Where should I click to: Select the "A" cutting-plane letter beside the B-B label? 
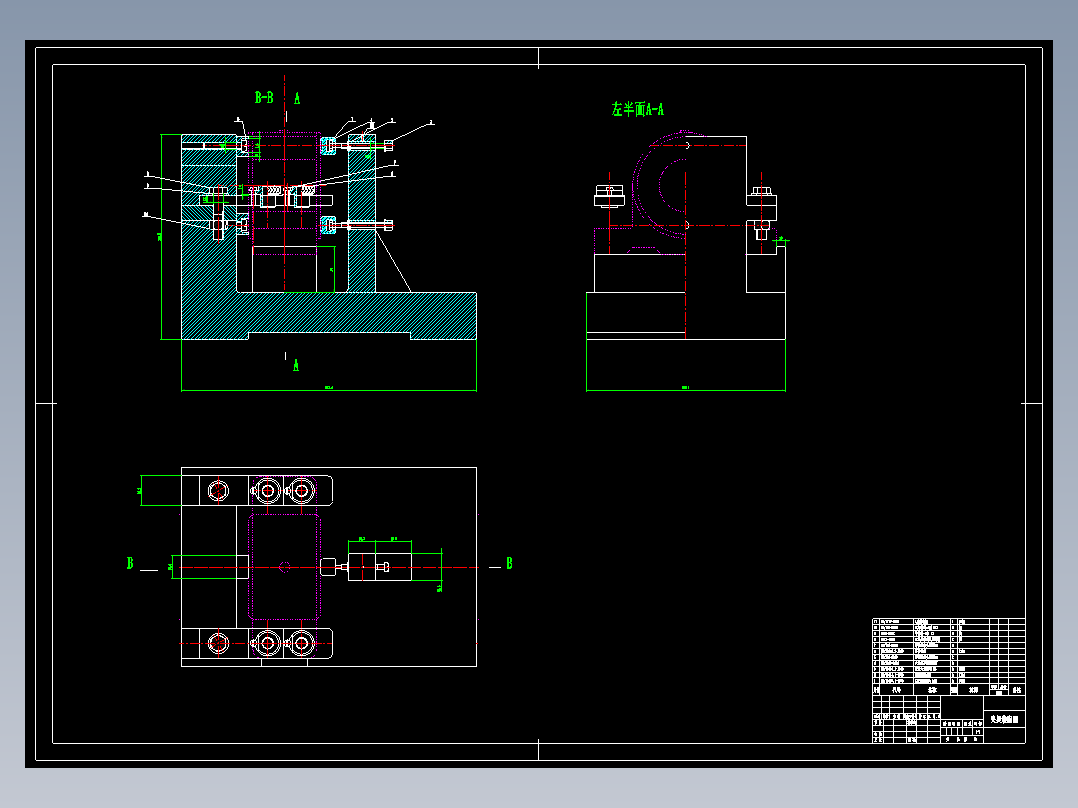pyautogui.click(x=297, y=98)
